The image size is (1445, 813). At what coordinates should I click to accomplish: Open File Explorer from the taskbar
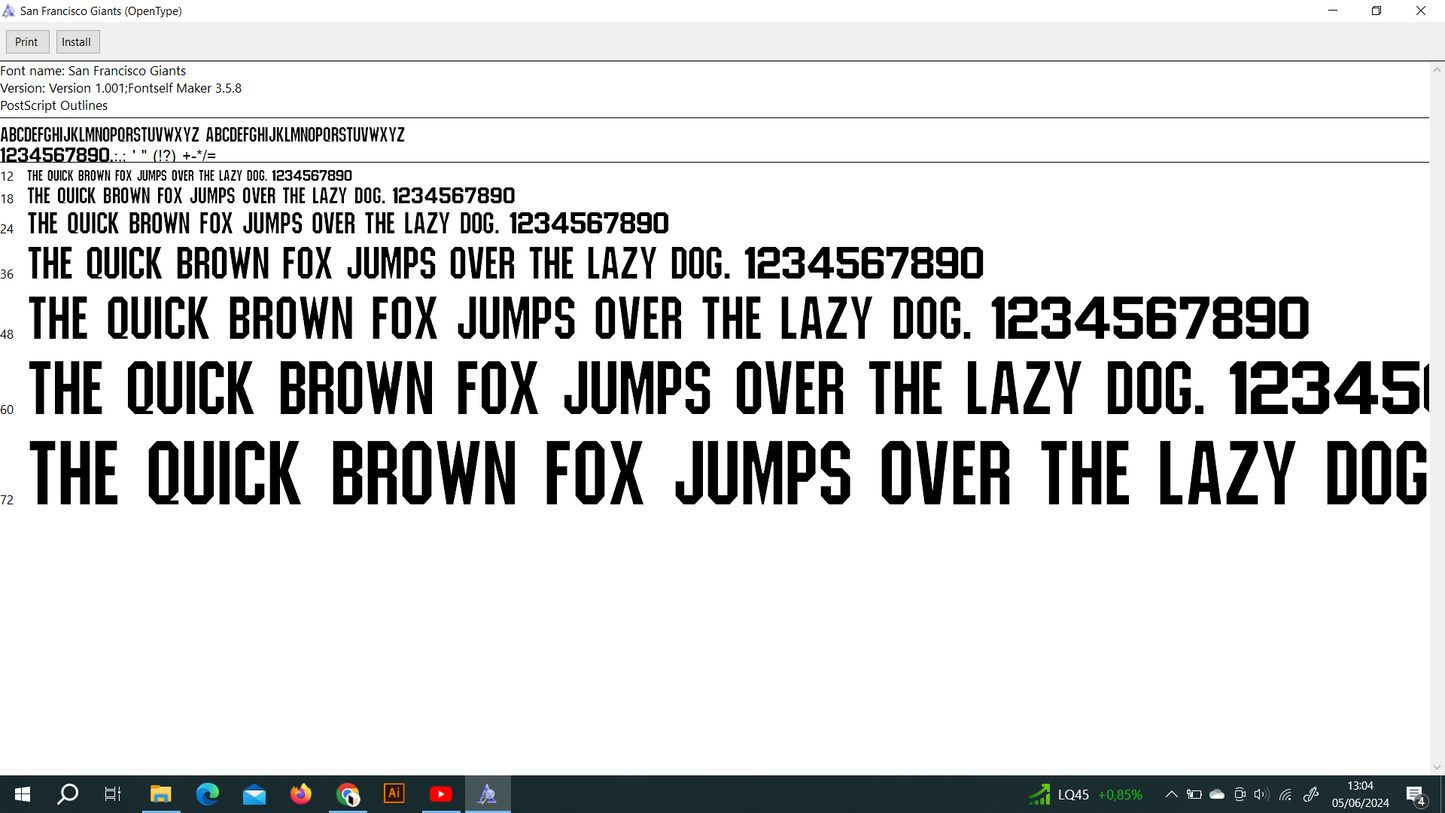pyautogui.click(x=160, y=794)
